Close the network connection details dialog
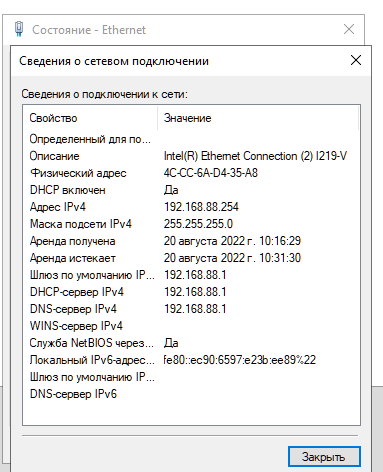 (356, 60)
